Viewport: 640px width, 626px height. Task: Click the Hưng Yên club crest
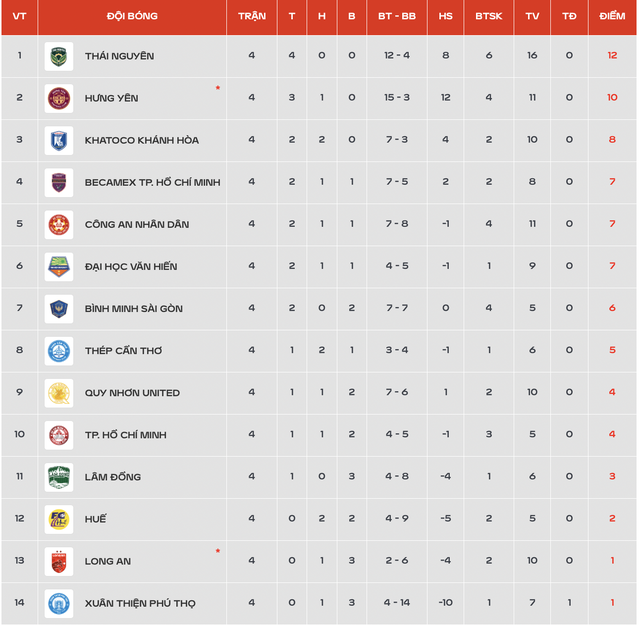point(59,98)
